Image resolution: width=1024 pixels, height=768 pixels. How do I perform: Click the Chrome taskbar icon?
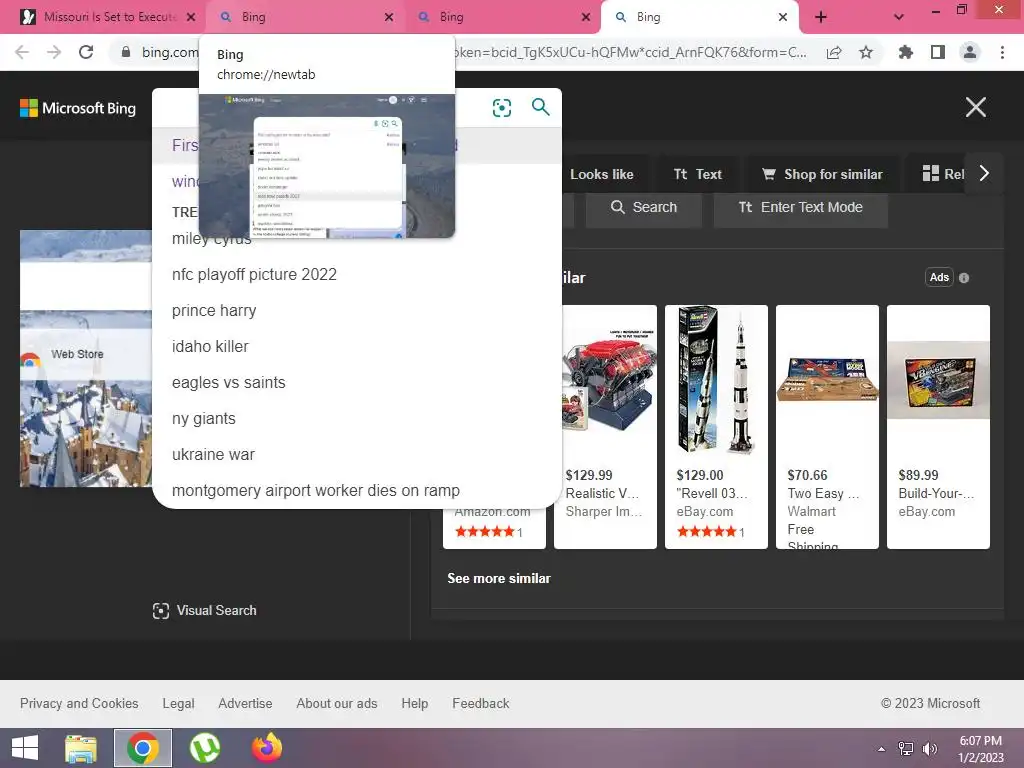pyautogui.click(x=143, y=748)
